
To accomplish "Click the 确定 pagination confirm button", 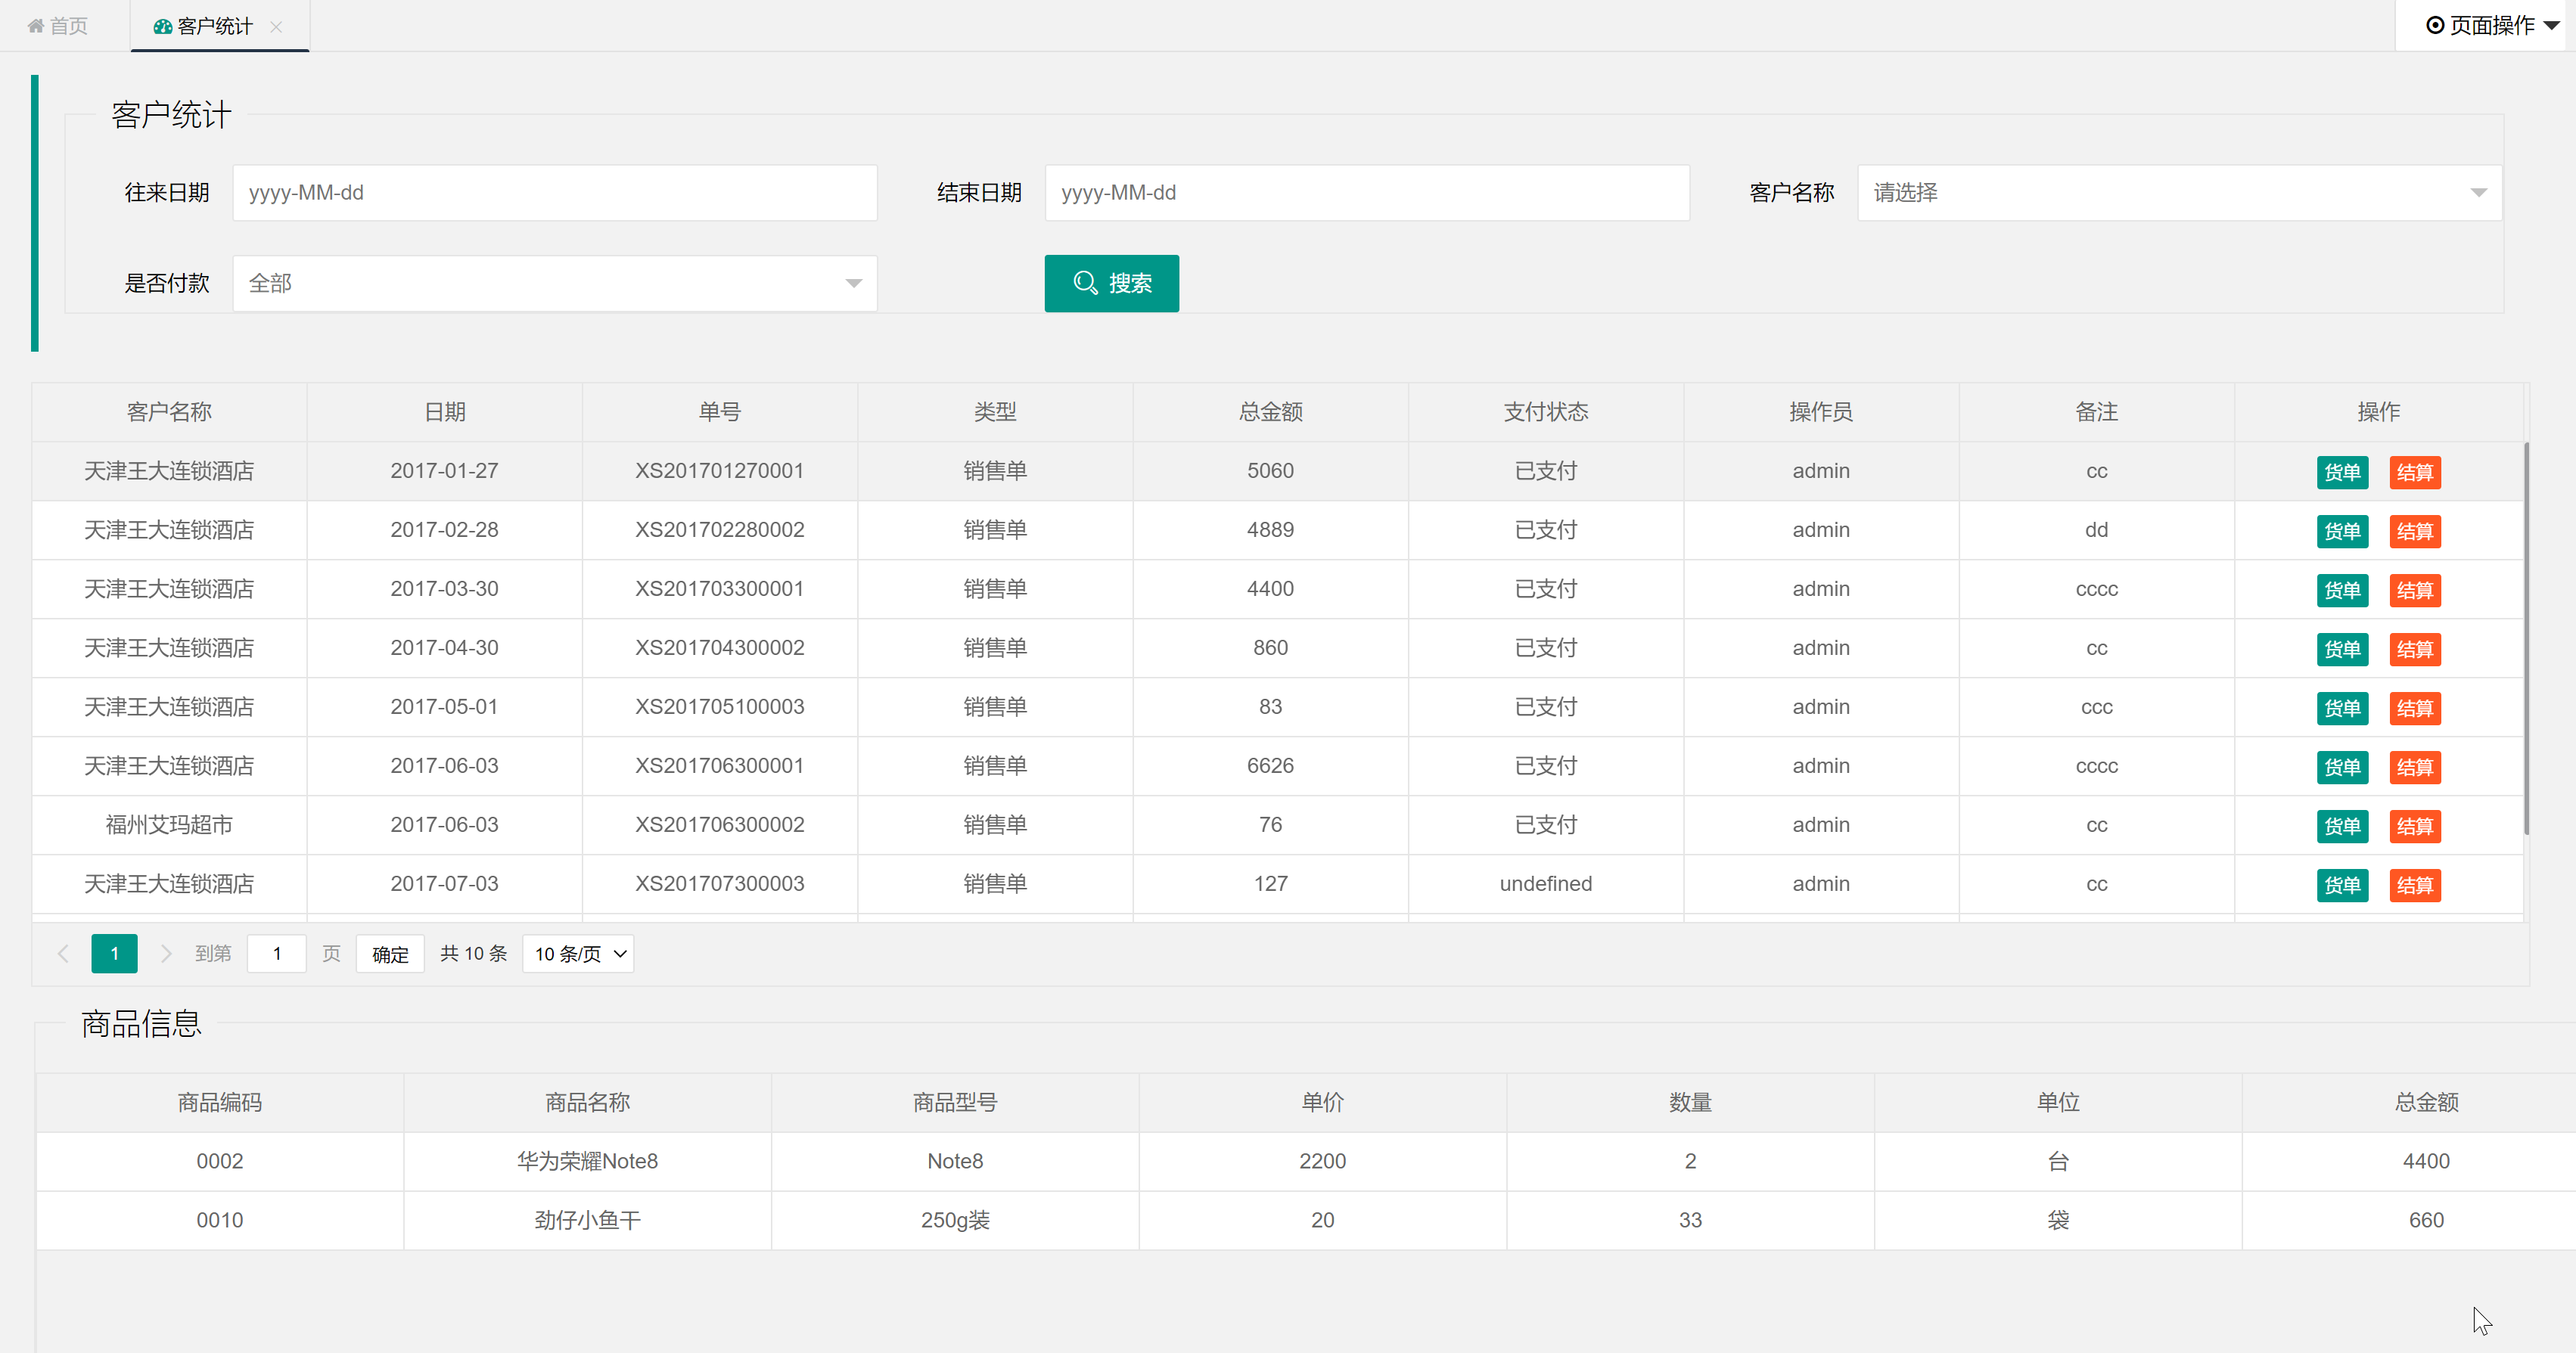I will point(390,954).
